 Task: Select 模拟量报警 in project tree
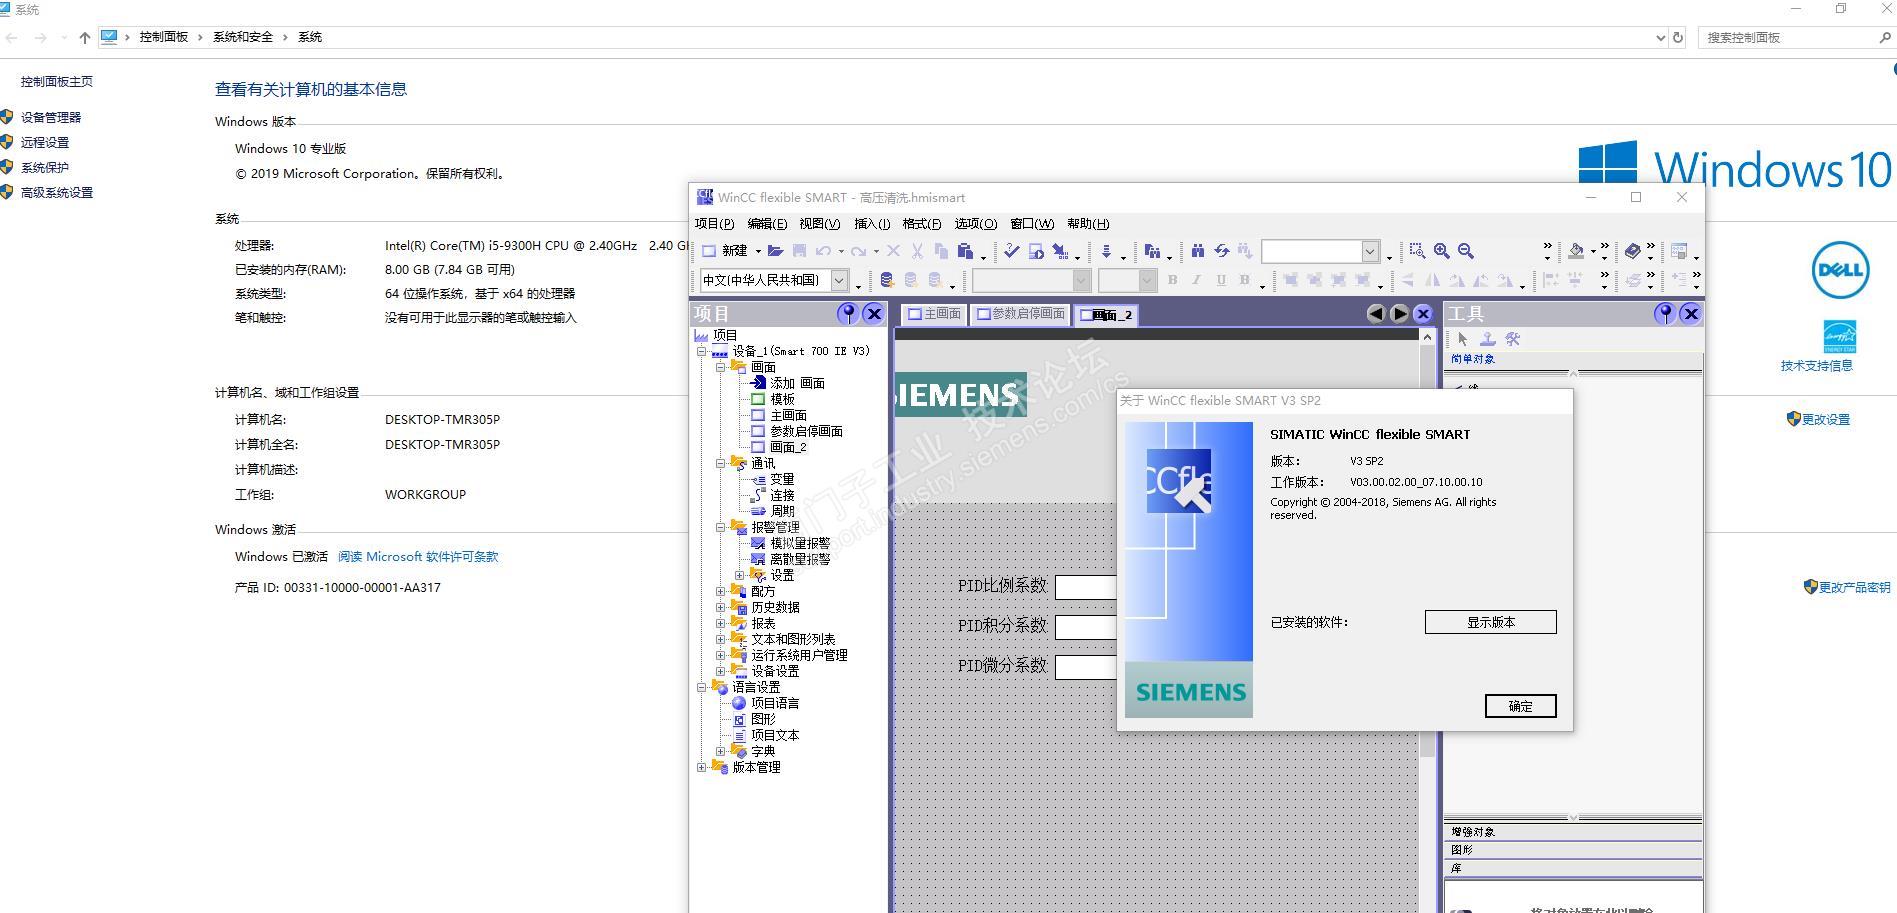[x=800, y=544]
